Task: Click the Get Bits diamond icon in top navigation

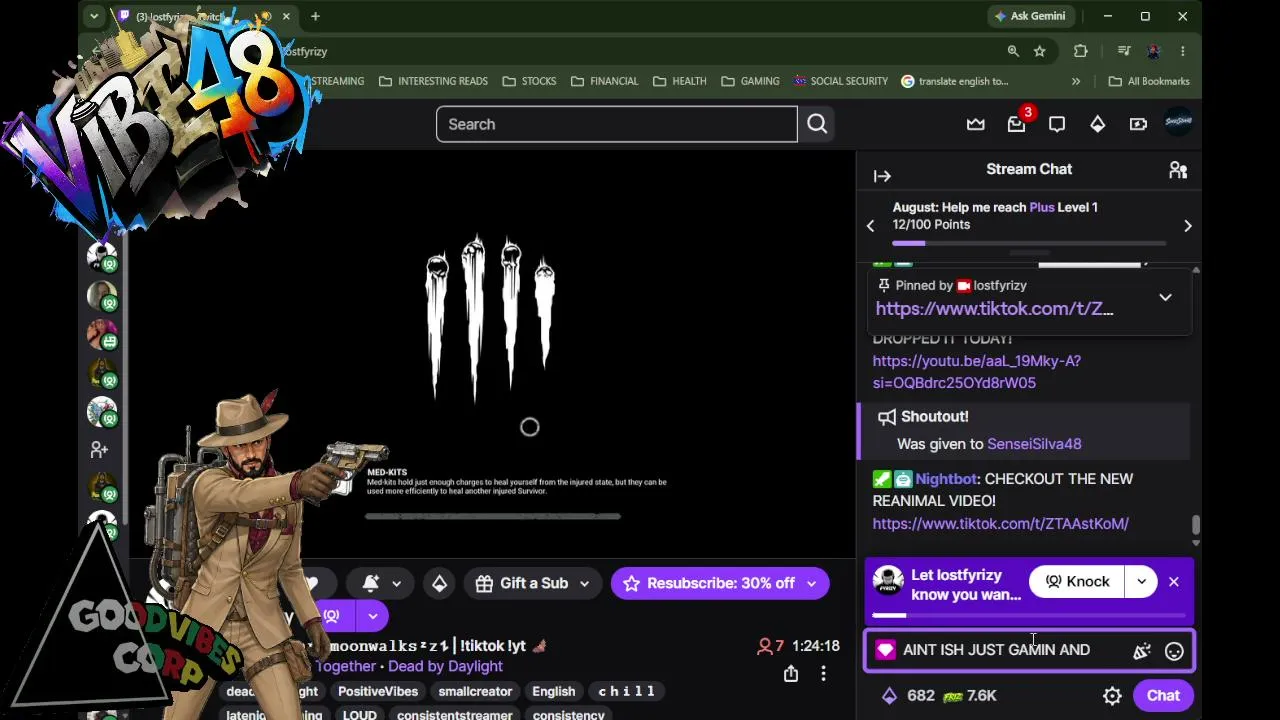Action: pos(1097,124)
